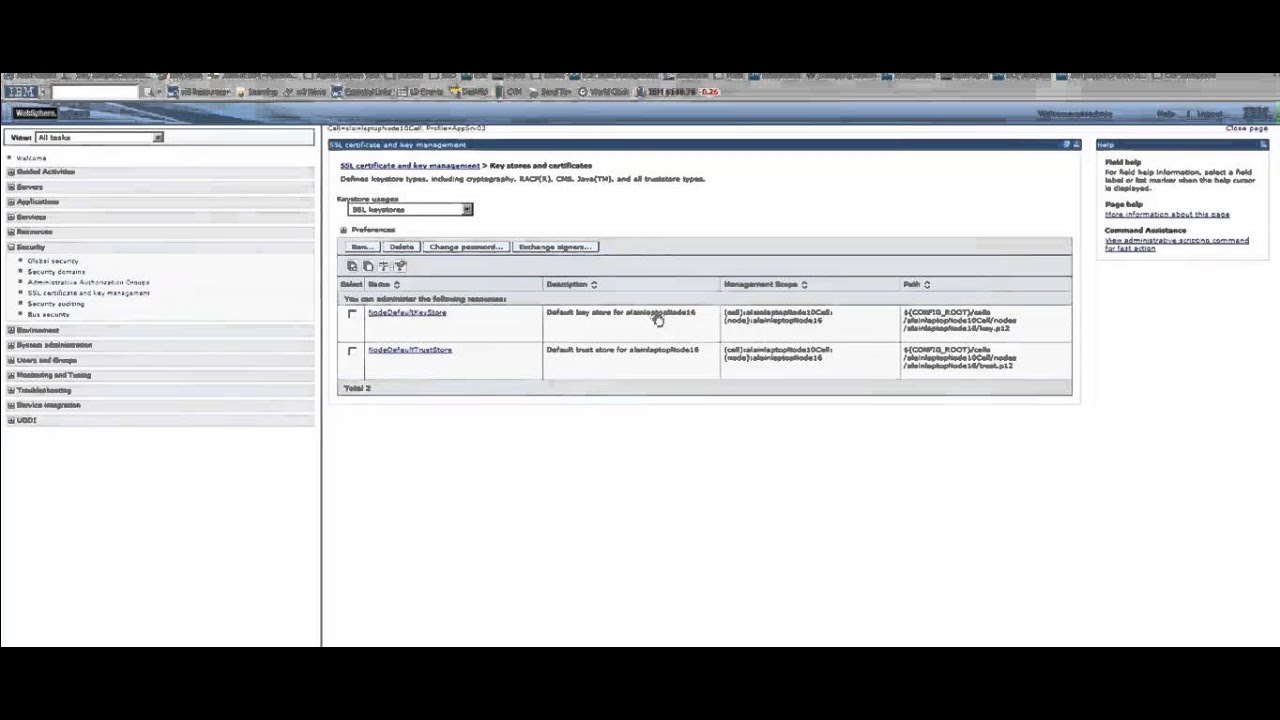This screenshot has height=720, width=1280.
Task: Click the New... button
Action: pos(362,247)
